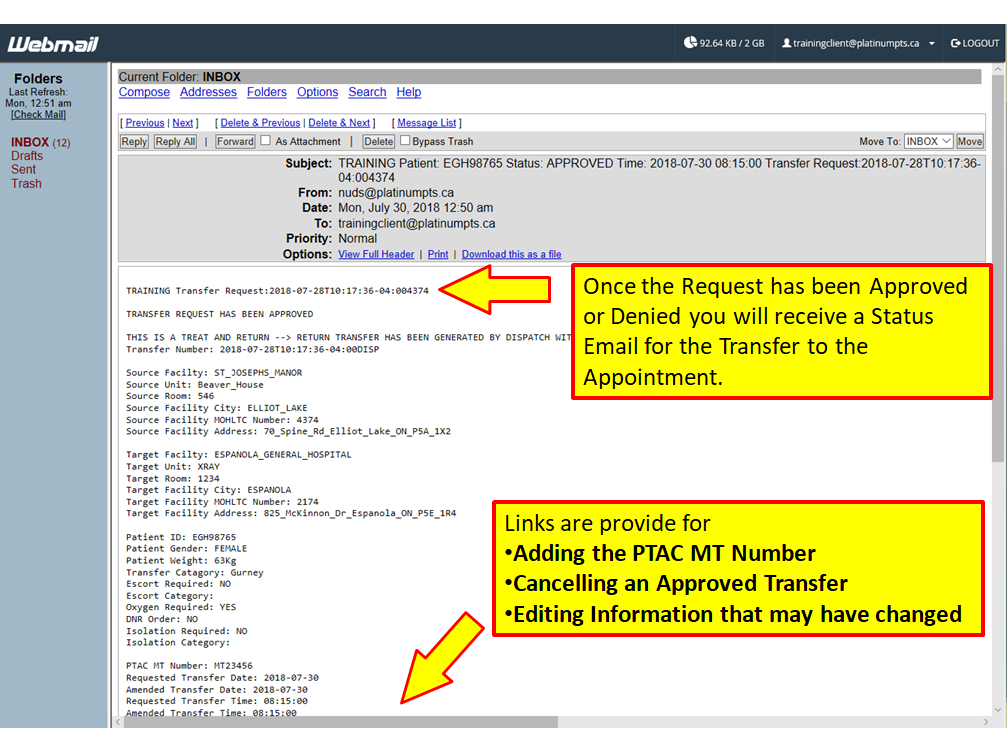Click the user account profile icon
This screenshot has width=1007, height=754.
pos(786,43)
